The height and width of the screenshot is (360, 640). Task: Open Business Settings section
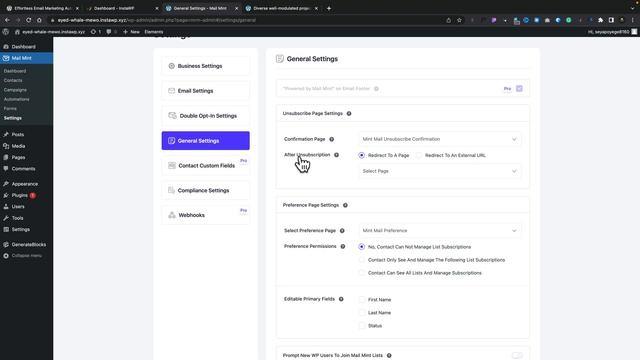tap(205, 66)
